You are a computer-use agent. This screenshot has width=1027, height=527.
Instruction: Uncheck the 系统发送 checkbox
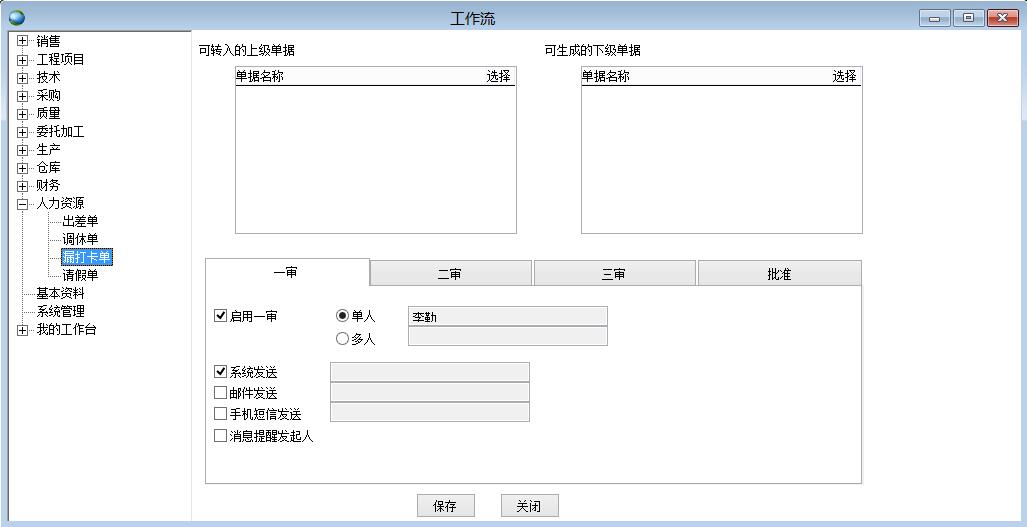click(x=221, y=372)
